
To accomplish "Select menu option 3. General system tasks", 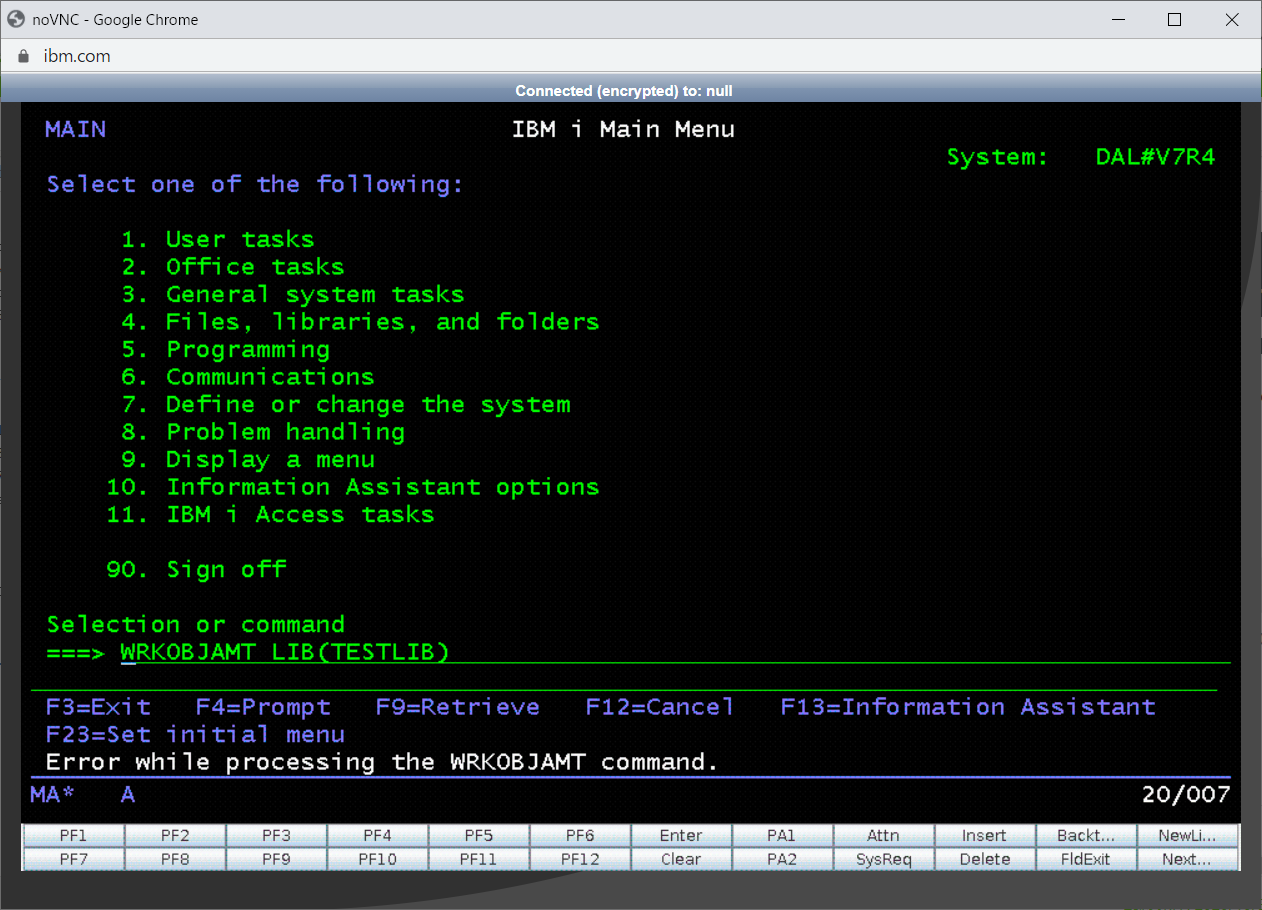I will click(x=293, y=295).
